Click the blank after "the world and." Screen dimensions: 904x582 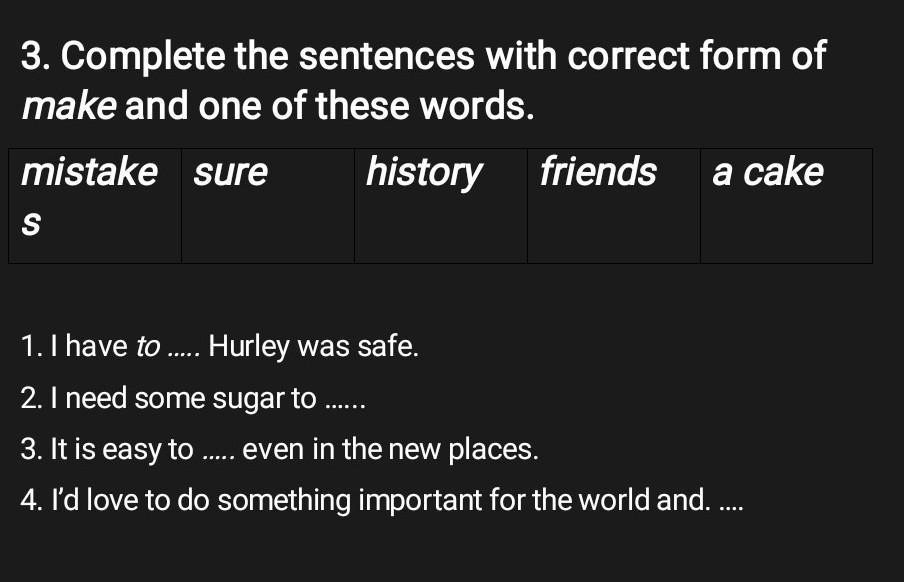pos(732,502)
